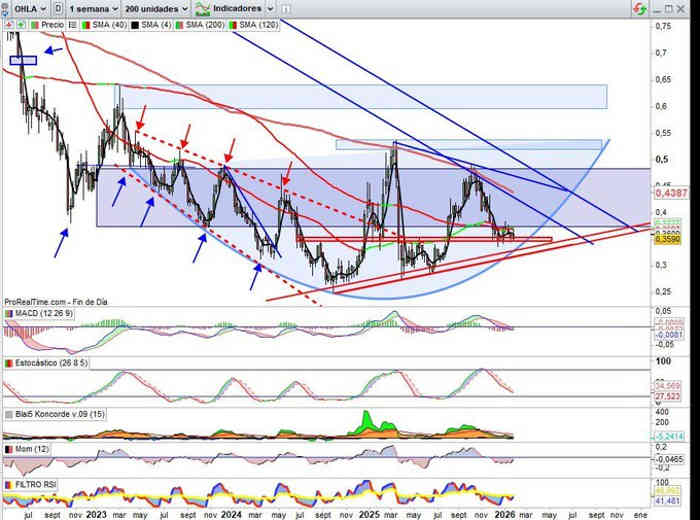Viewport: 700px width, 520px height.
Task: Click the MACD (12 26 9) label
Action: coord(37,316)
